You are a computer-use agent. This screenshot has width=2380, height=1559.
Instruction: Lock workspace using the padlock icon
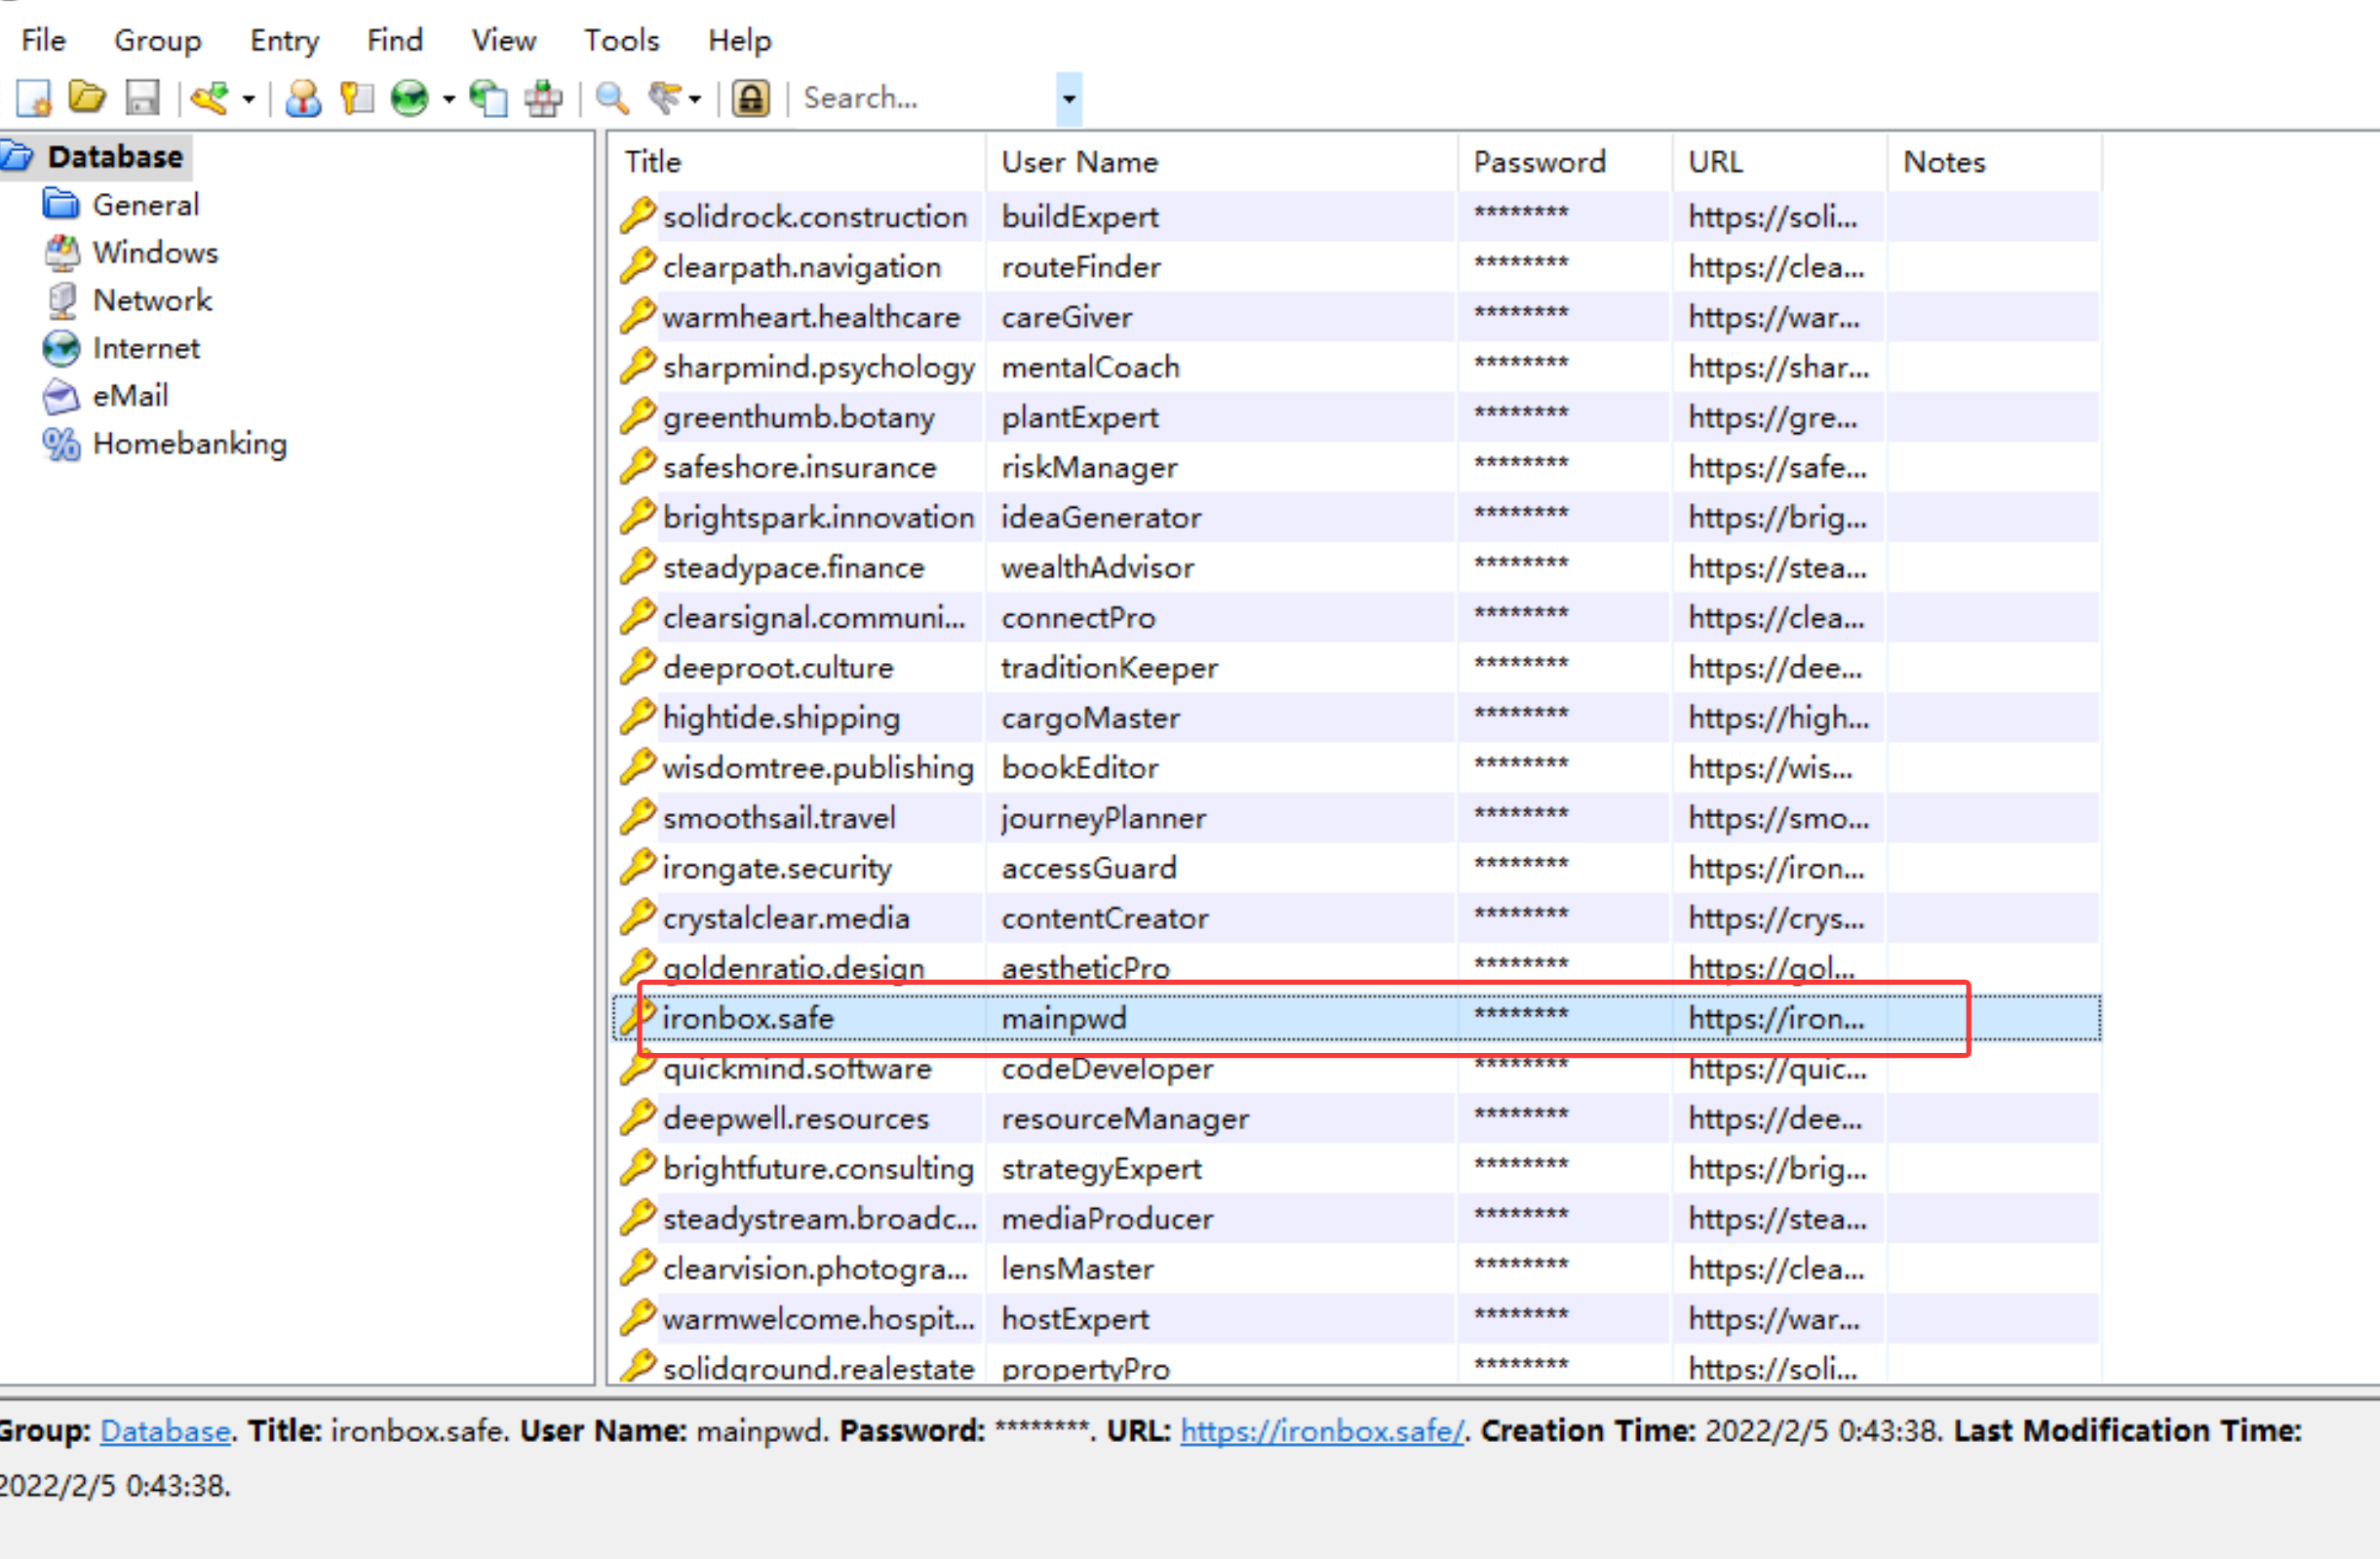point(750,98)
